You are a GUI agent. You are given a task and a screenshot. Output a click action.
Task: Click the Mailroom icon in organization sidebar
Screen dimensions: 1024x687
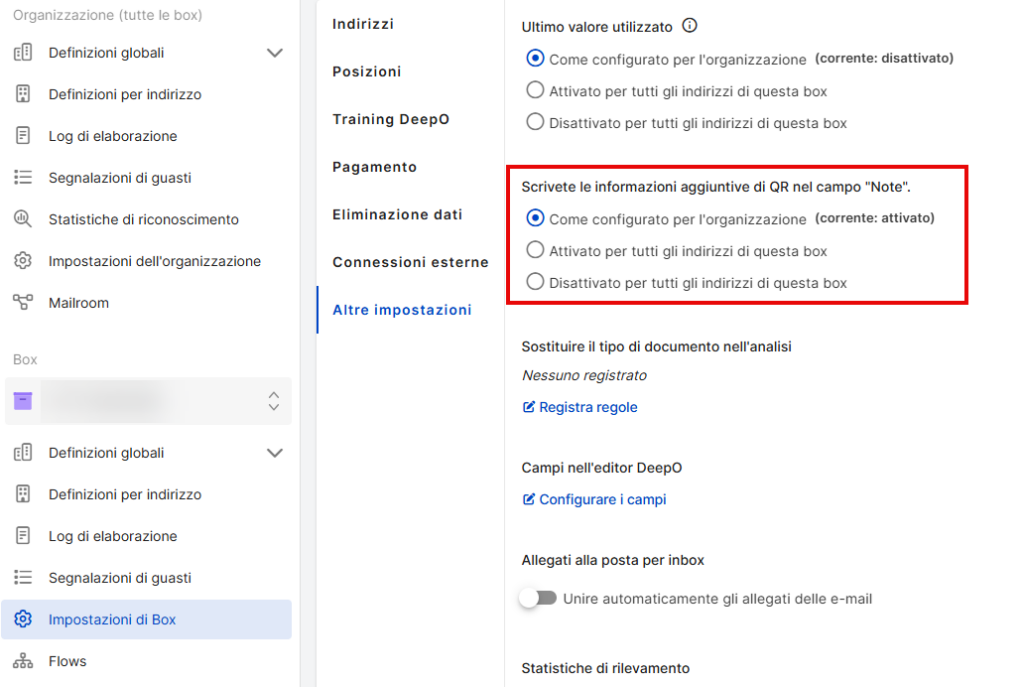23,302
